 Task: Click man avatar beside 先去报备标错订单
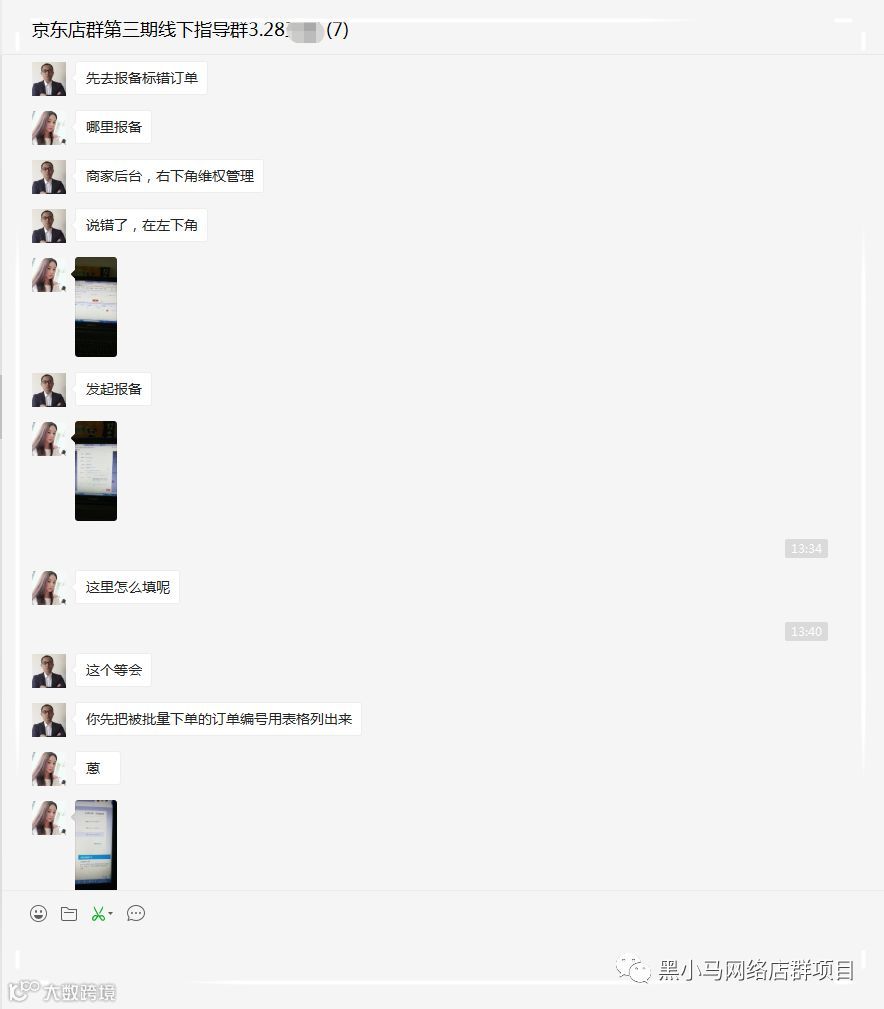49,79
